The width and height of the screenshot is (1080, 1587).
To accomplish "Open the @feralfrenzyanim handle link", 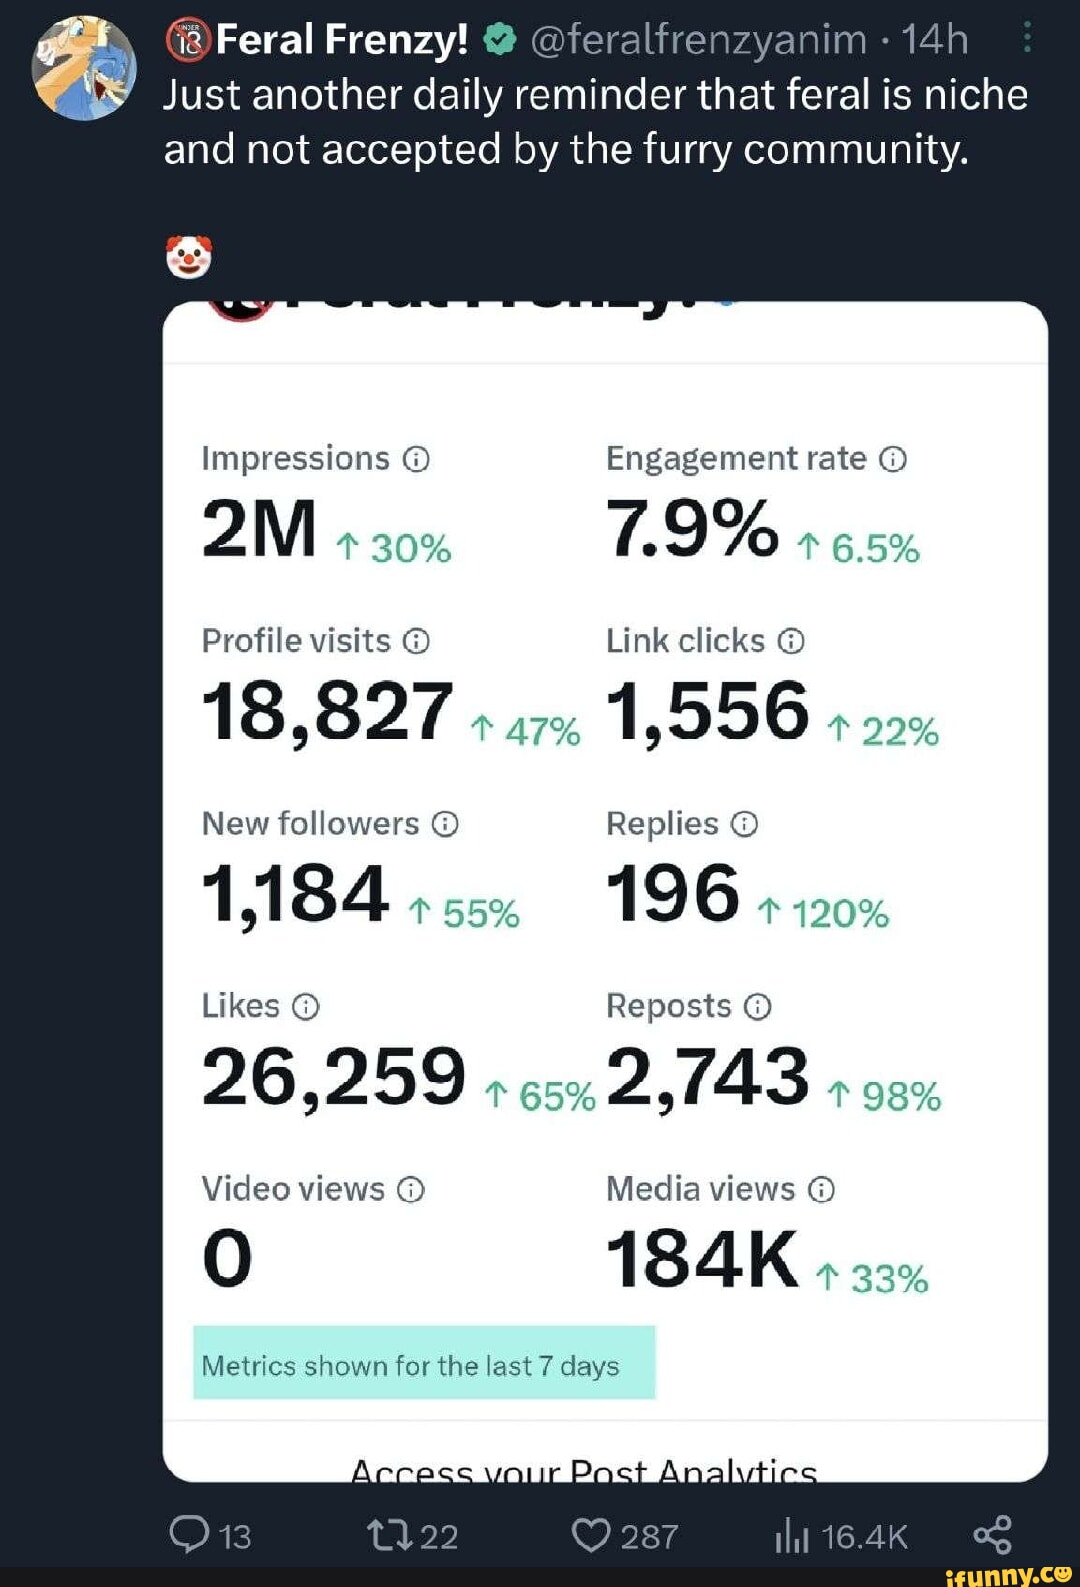I will (x=697, y=40).
